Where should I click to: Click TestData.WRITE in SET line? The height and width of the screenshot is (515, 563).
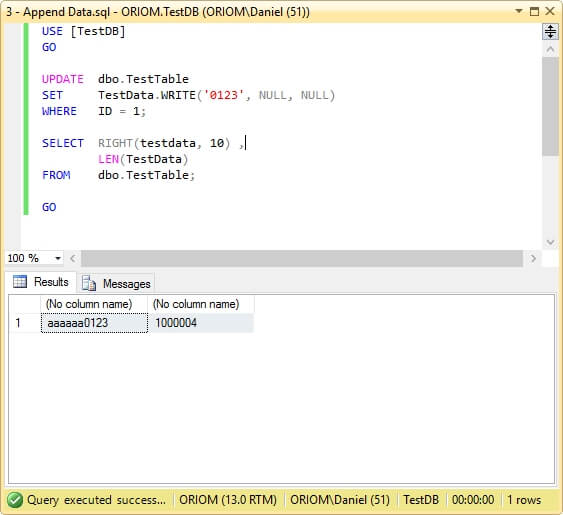coord(147,95)
